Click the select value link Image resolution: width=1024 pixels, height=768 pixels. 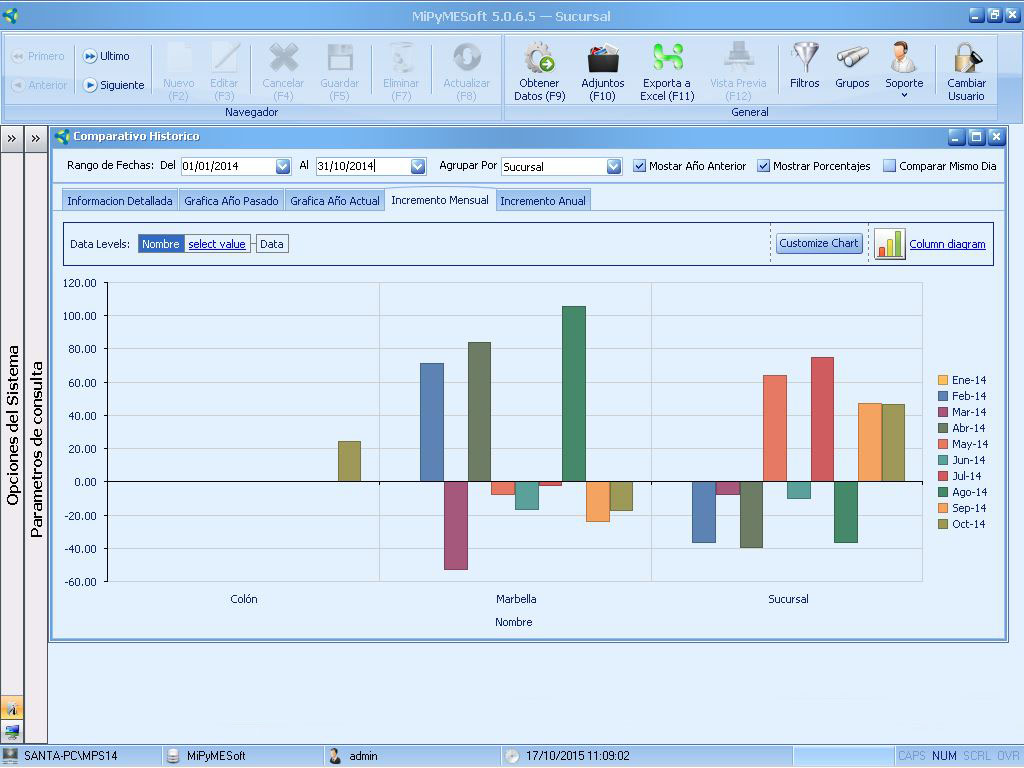click(217, 244)
